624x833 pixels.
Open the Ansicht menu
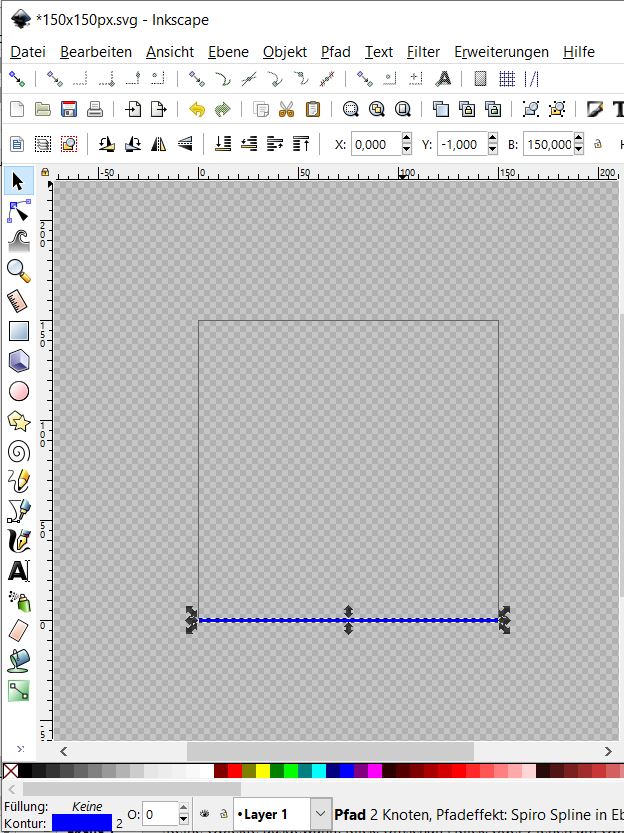click(170, 52)
